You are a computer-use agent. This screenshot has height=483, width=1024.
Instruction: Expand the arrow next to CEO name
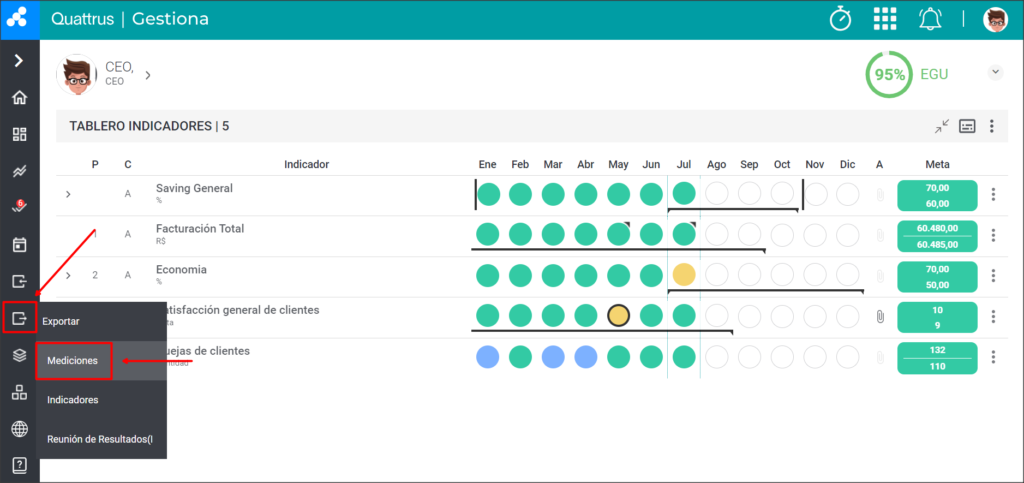point(148,75)
